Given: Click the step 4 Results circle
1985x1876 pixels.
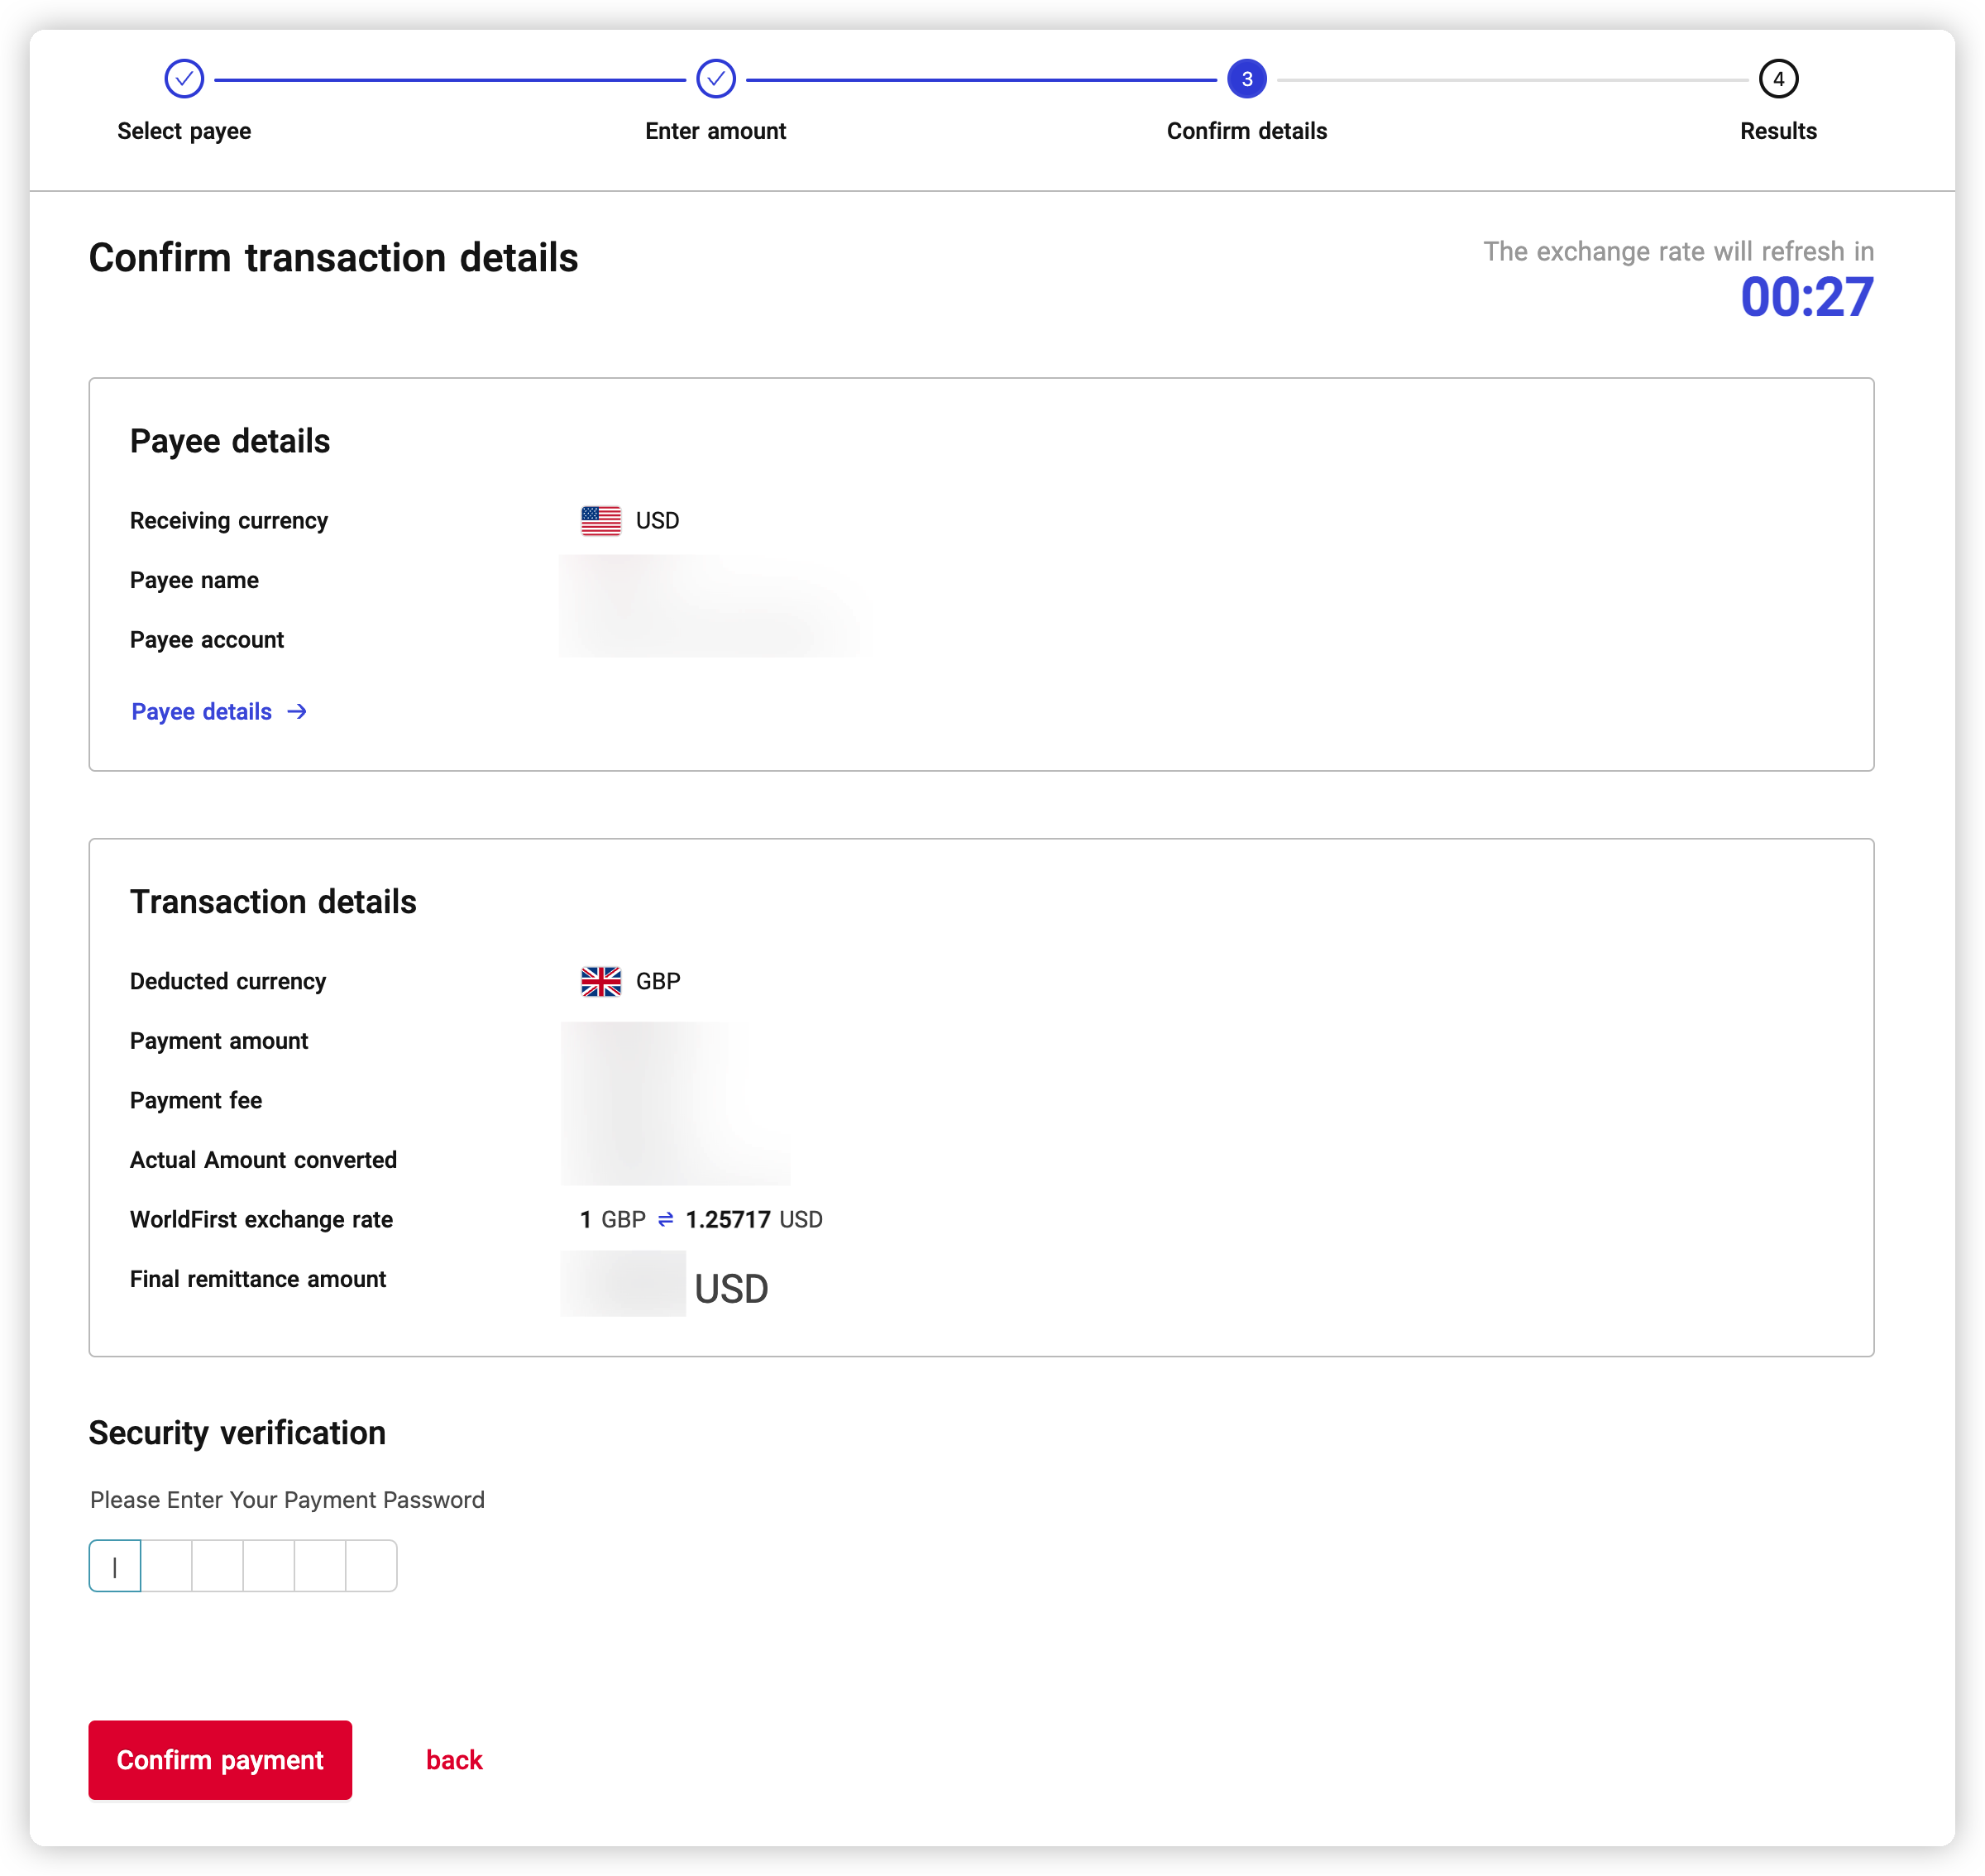Looking at the screenshot, I should point(1778,79).
